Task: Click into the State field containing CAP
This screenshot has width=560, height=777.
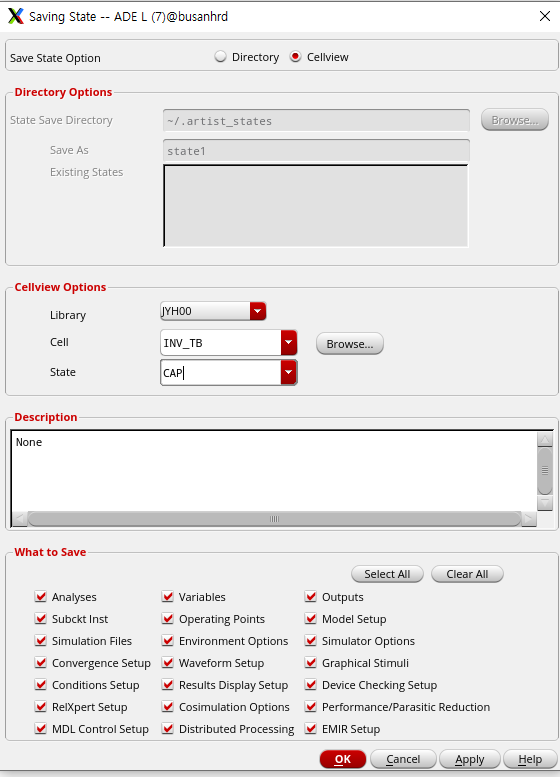Action: click(221, 373)
